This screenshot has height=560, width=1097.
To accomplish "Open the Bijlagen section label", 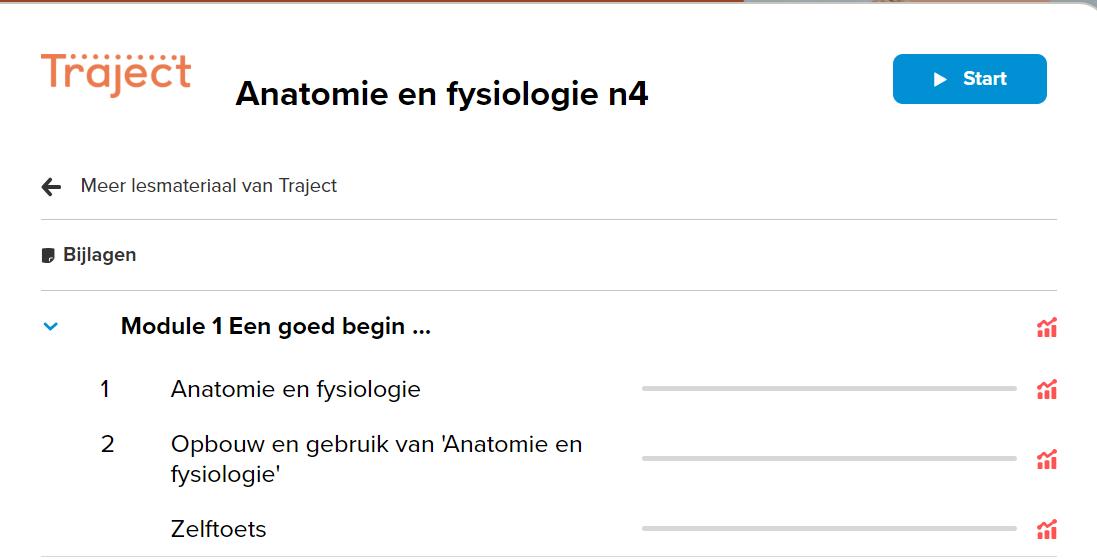I will (99, 255).
